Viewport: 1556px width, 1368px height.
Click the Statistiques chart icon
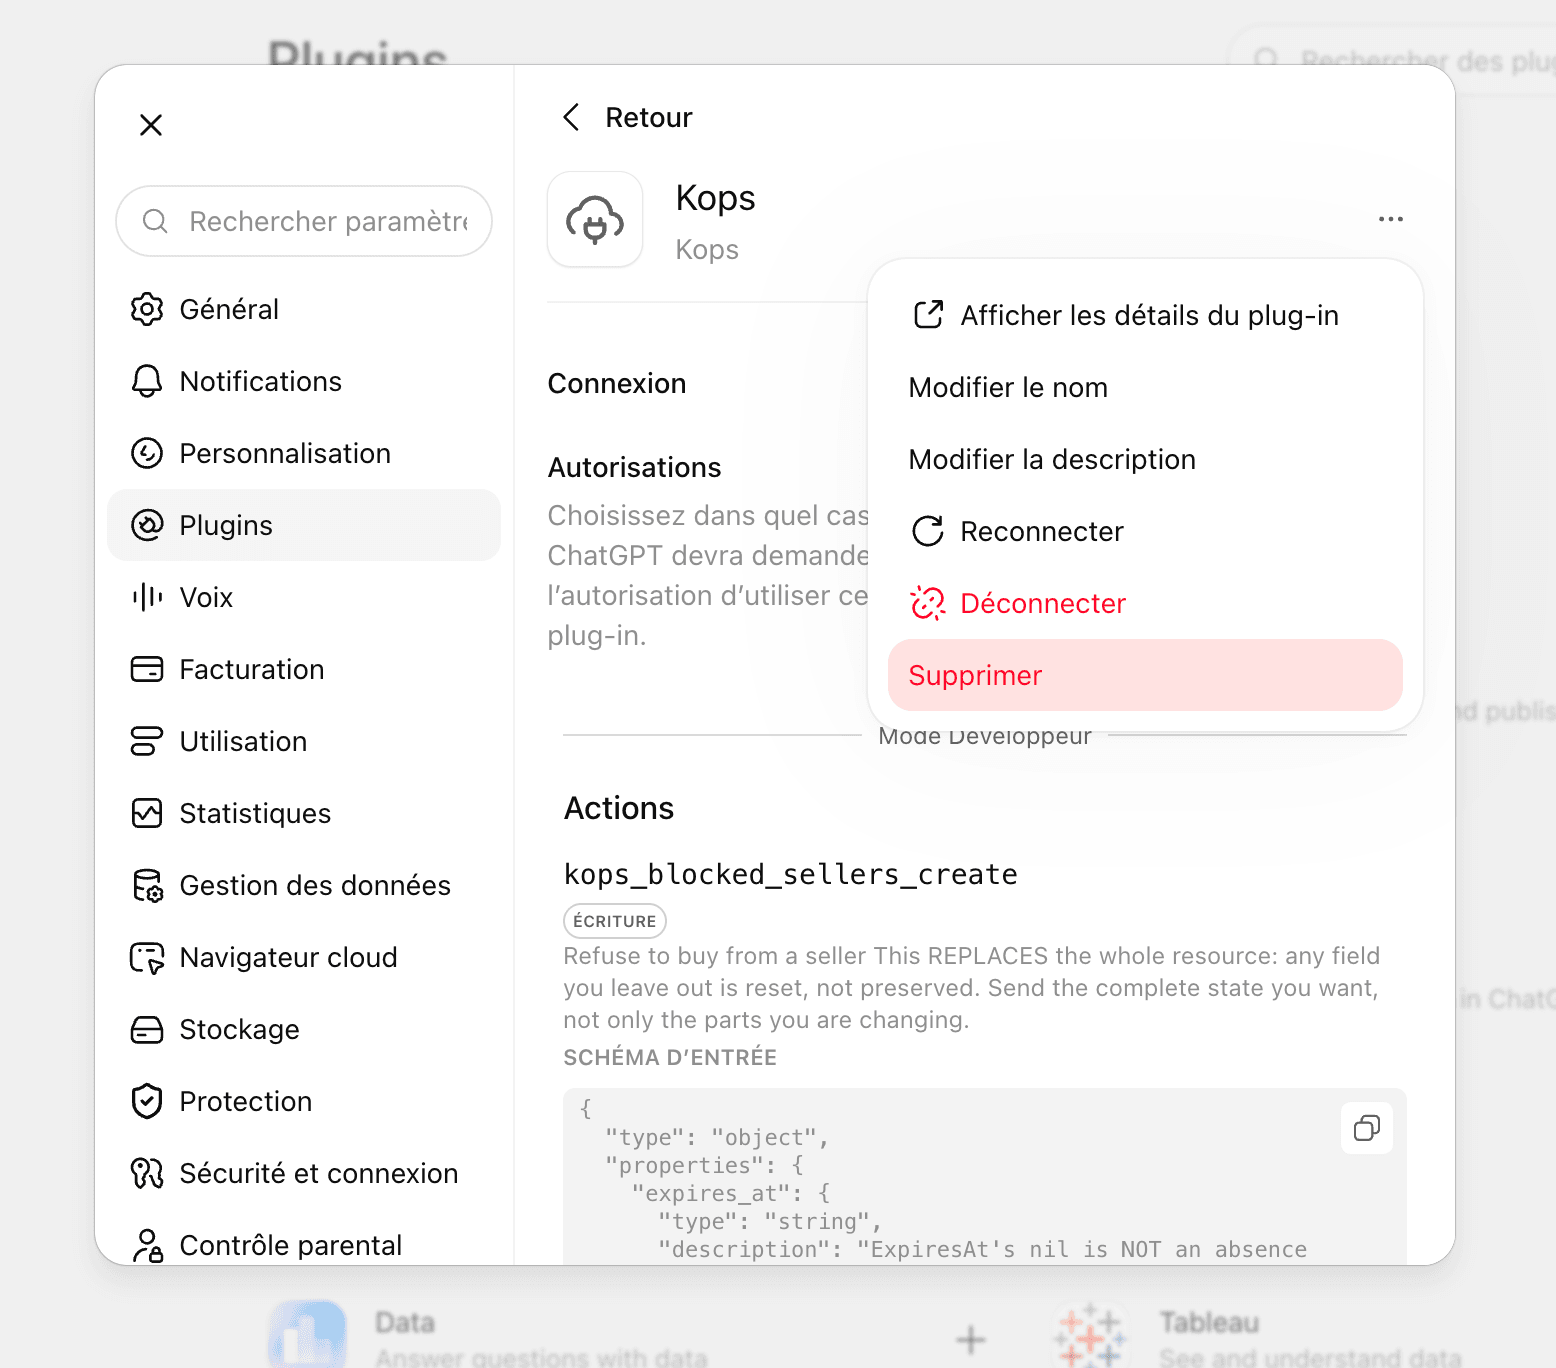[147, 813]
